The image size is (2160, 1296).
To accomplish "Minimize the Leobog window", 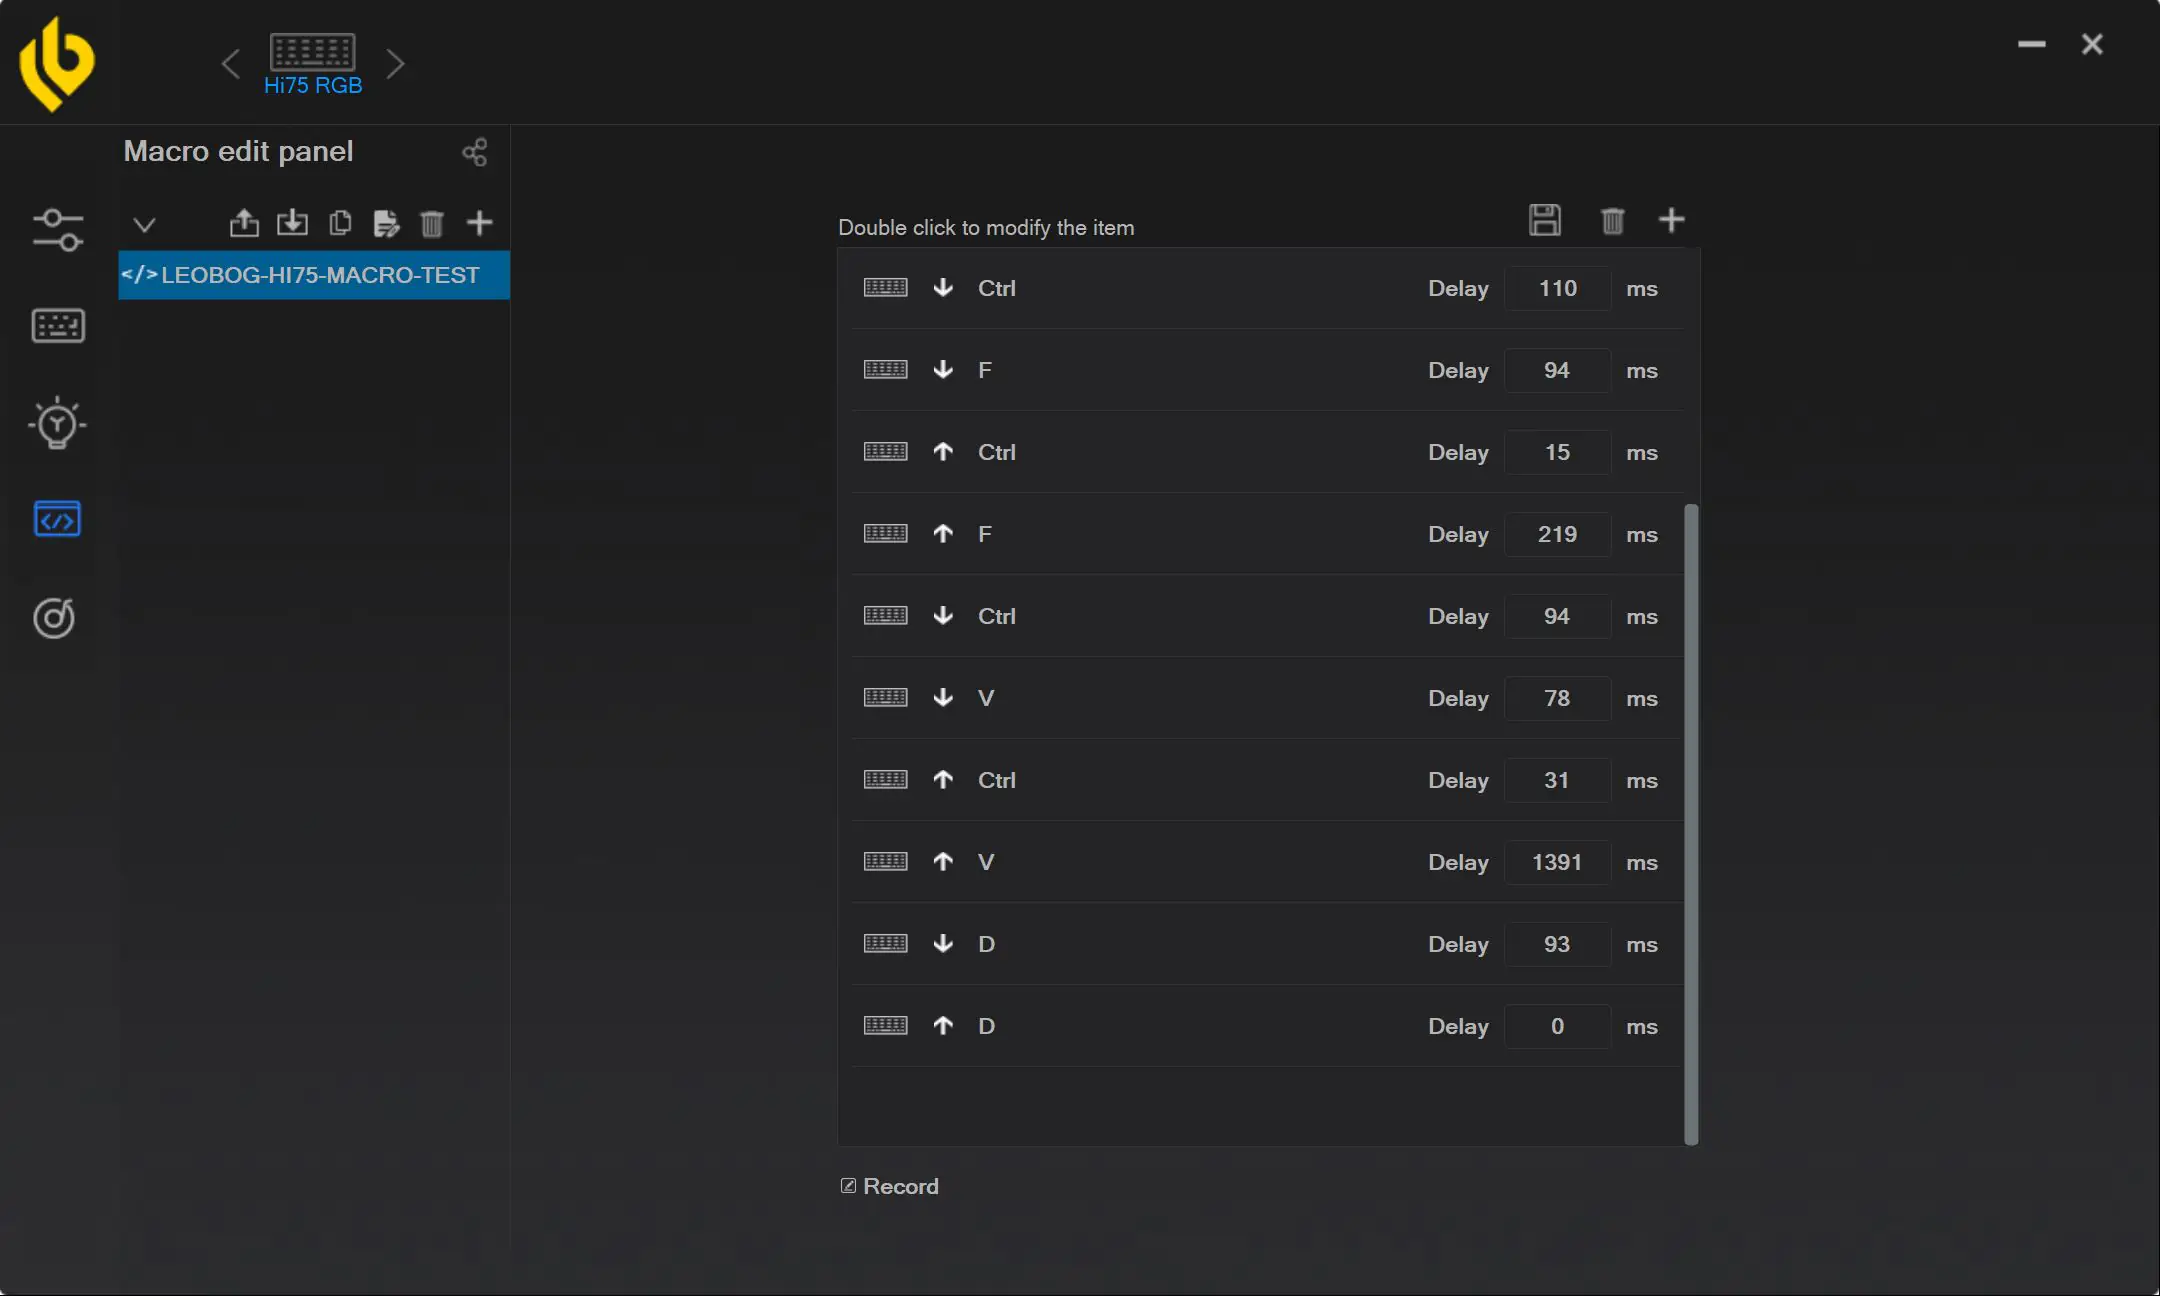I will 2031,44.
